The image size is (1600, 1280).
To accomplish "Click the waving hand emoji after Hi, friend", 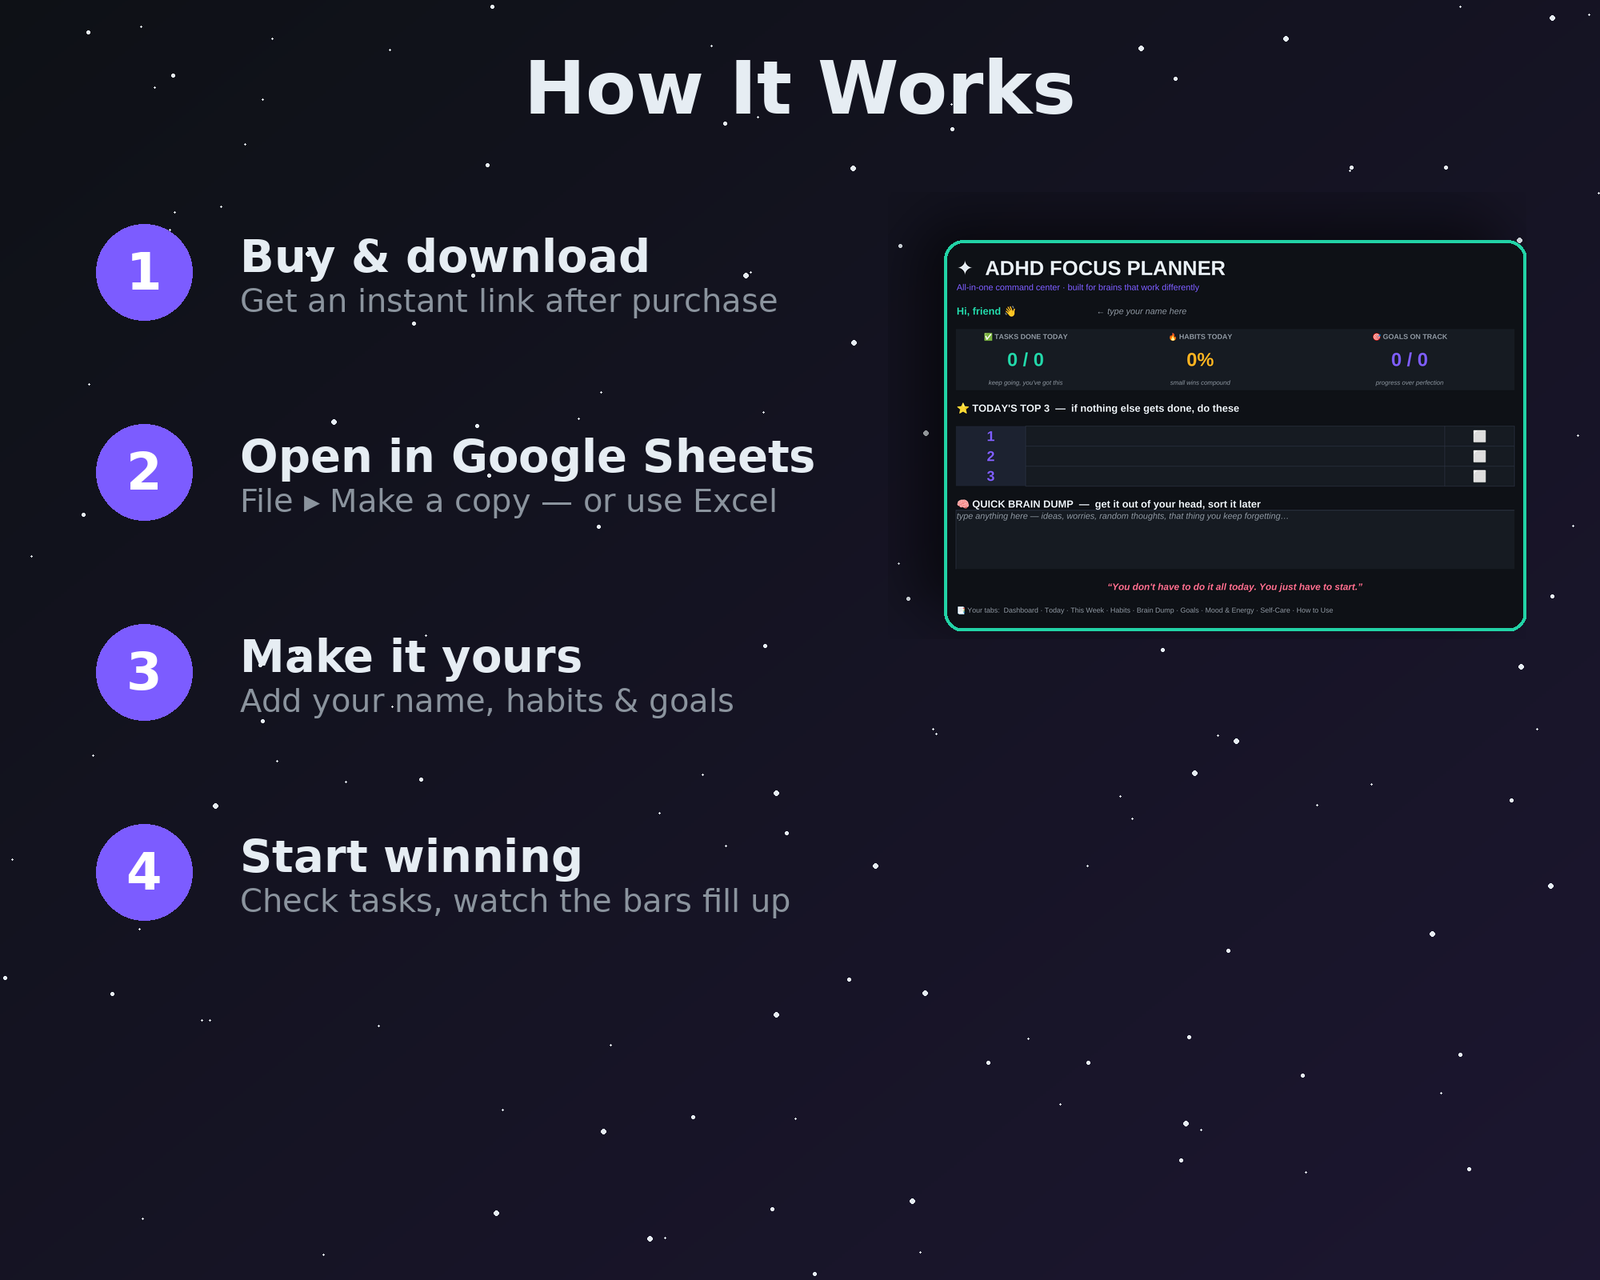I will pos(1010,311).
